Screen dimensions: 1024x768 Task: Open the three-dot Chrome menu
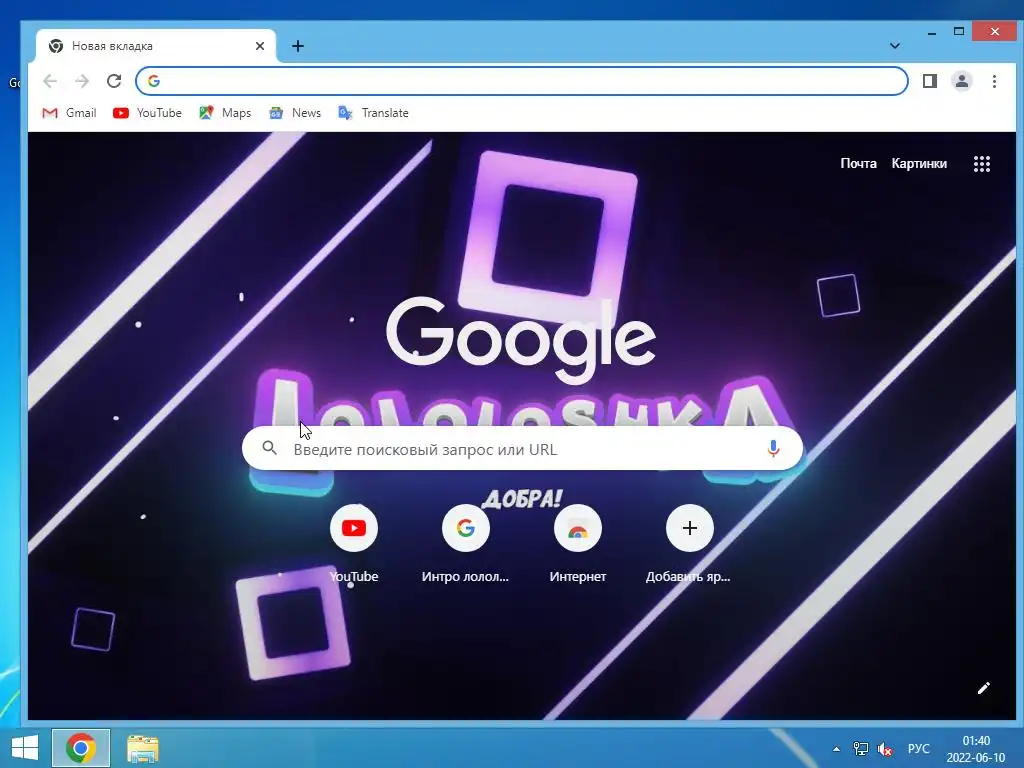(x=994, y=81)
